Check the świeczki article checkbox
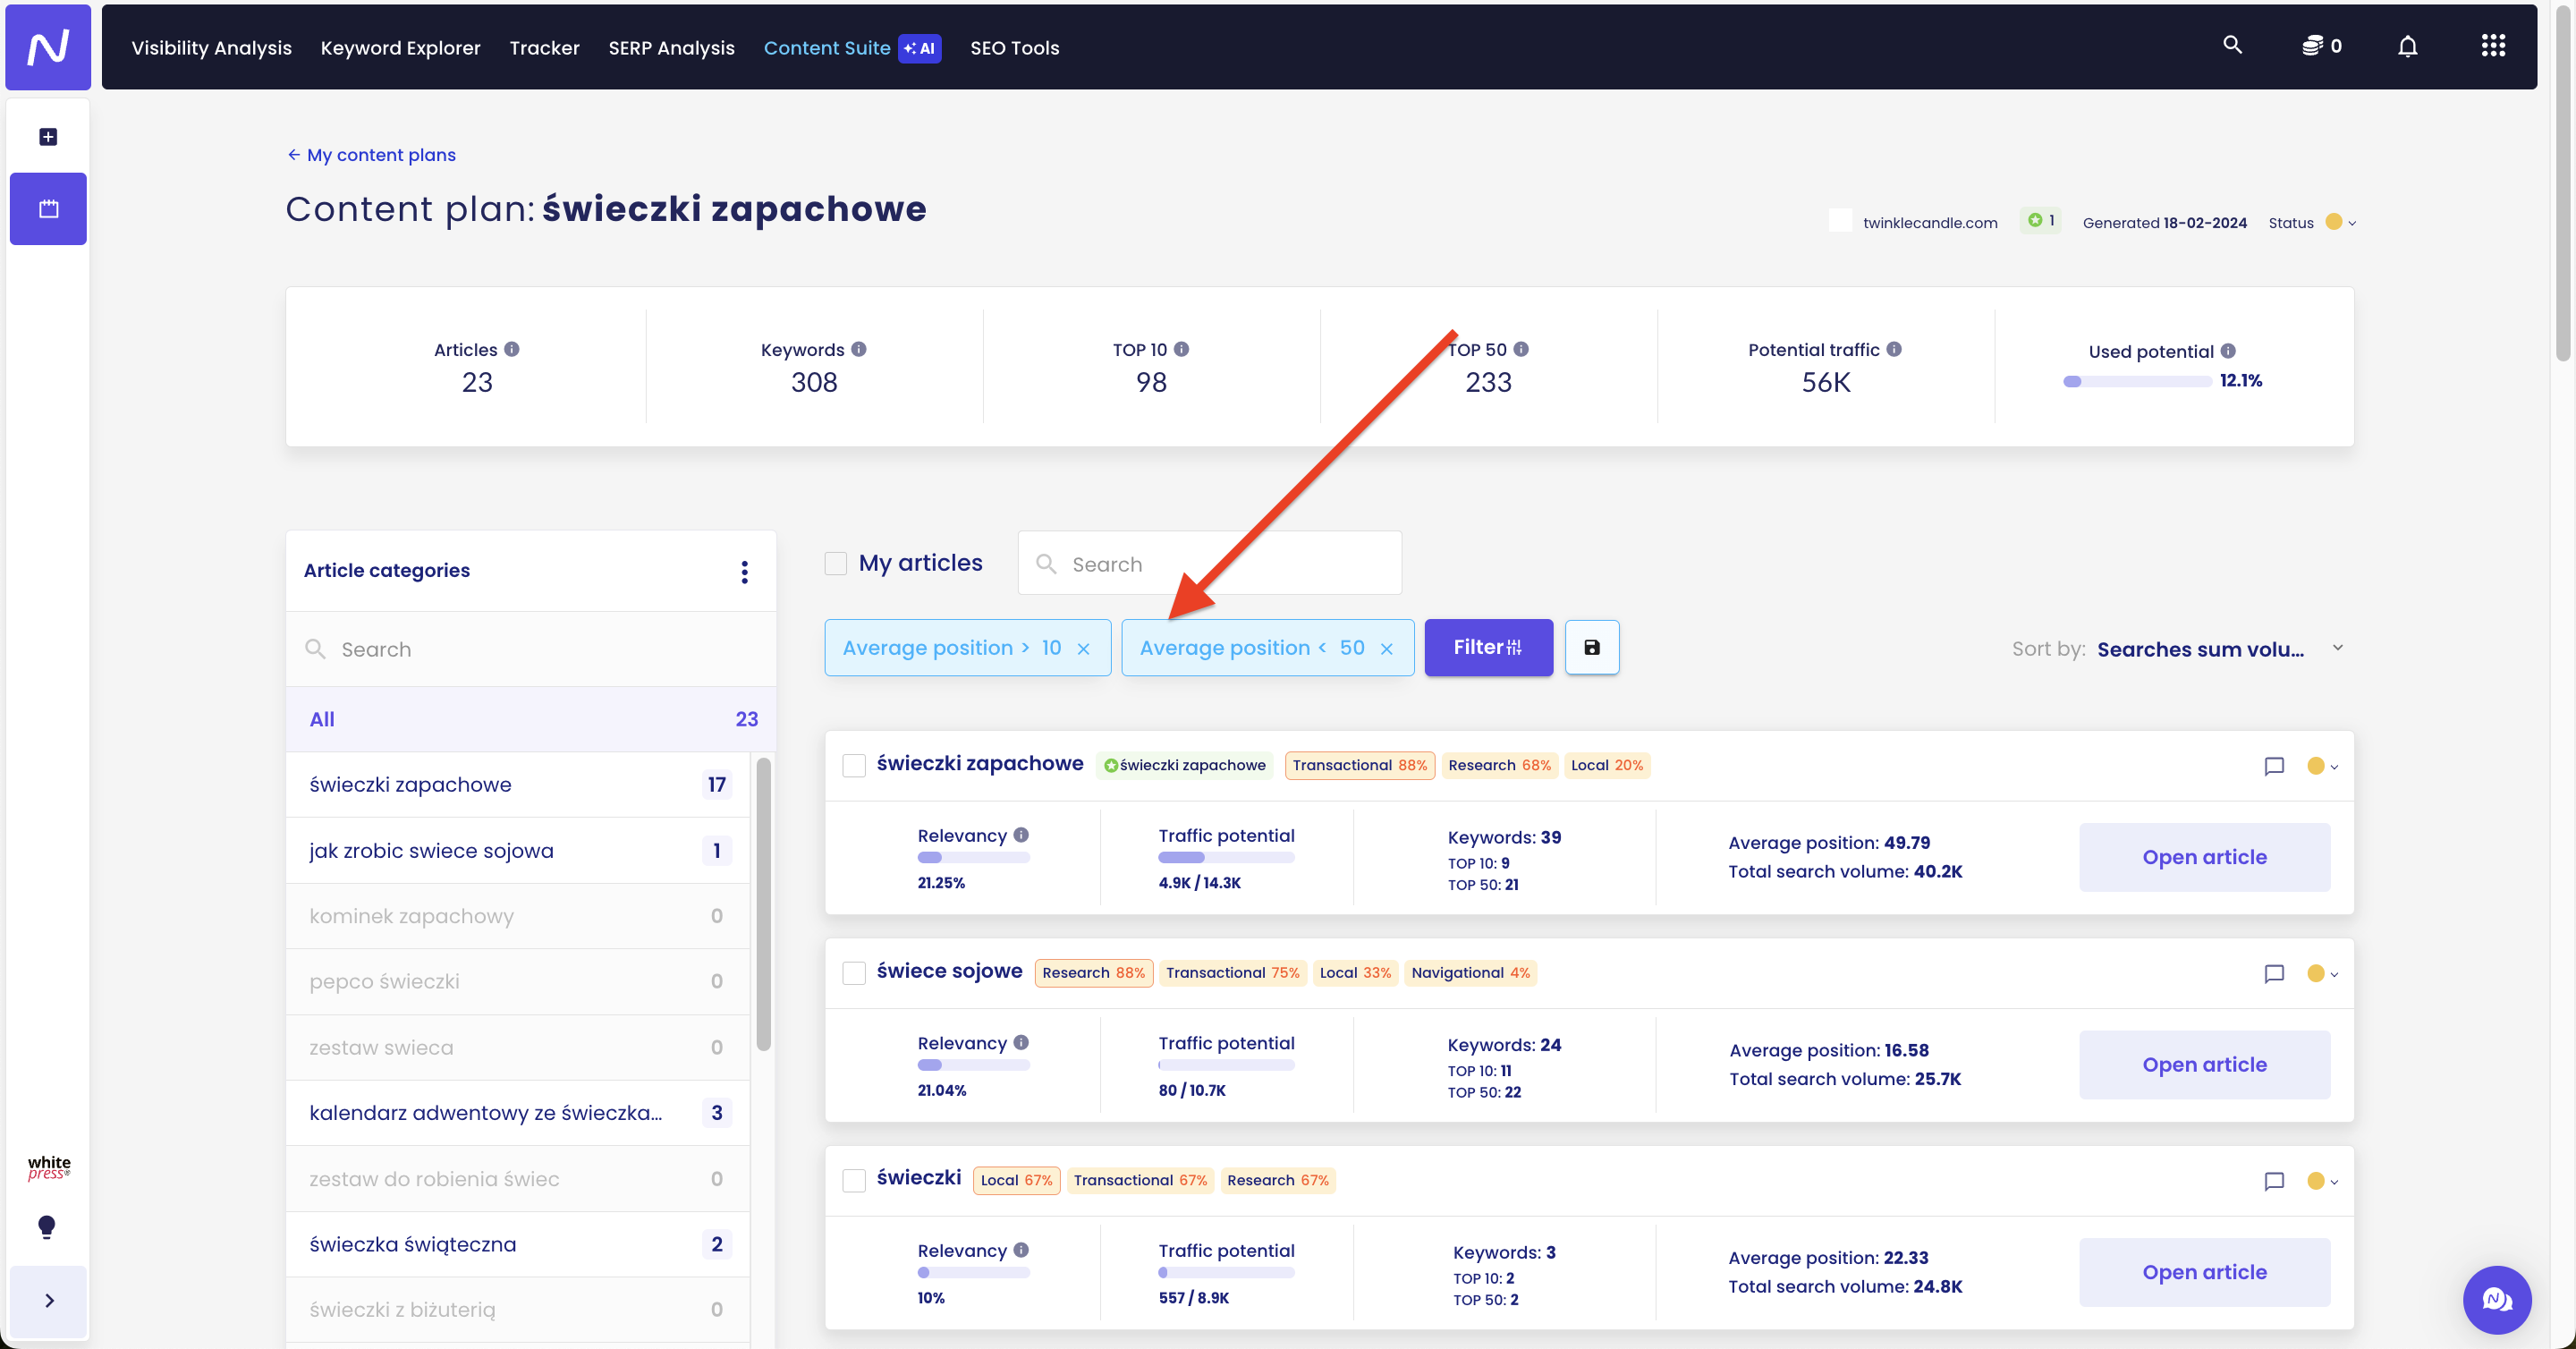The image size is (2576, 1349). 853,1180
